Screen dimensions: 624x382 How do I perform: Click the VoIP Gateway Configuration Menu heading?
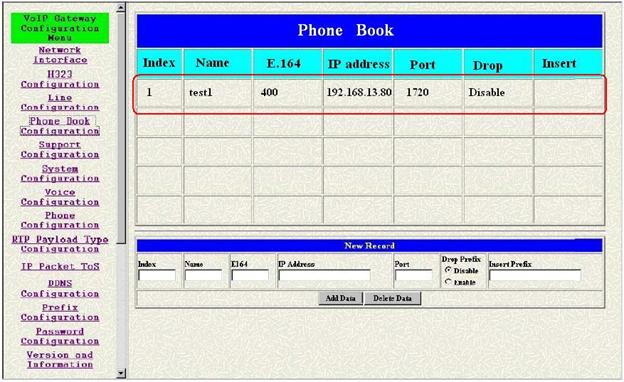(x=60, y=28)
